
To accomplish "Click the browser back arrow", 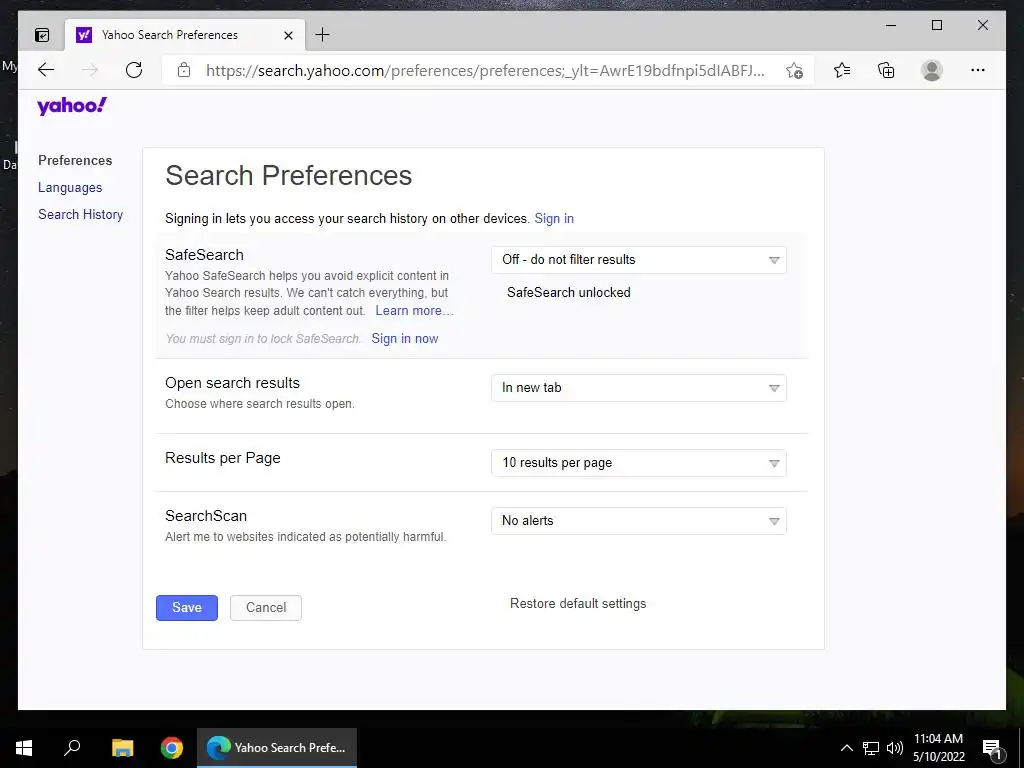I will [46, 70].
